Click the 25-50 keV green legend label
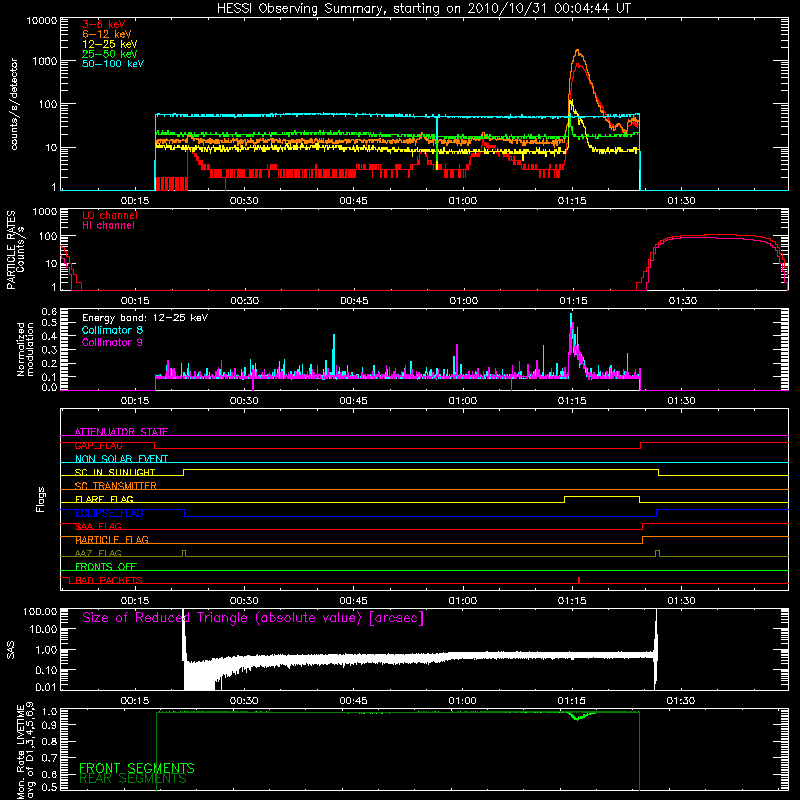This screenshot has width=800, height=800. pos(110,54)
